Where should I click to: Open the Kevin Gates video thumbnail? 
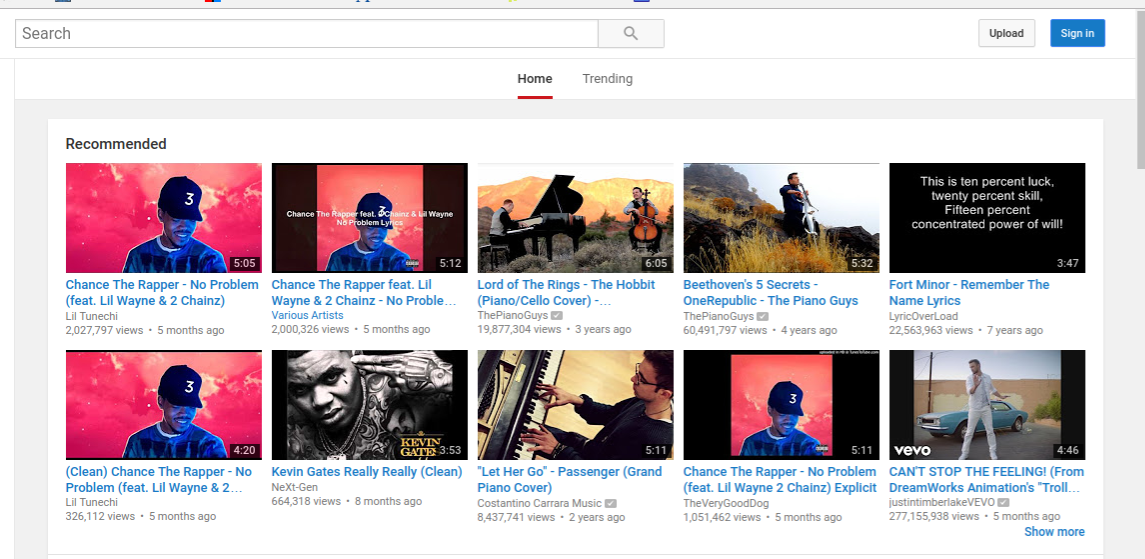369,405
